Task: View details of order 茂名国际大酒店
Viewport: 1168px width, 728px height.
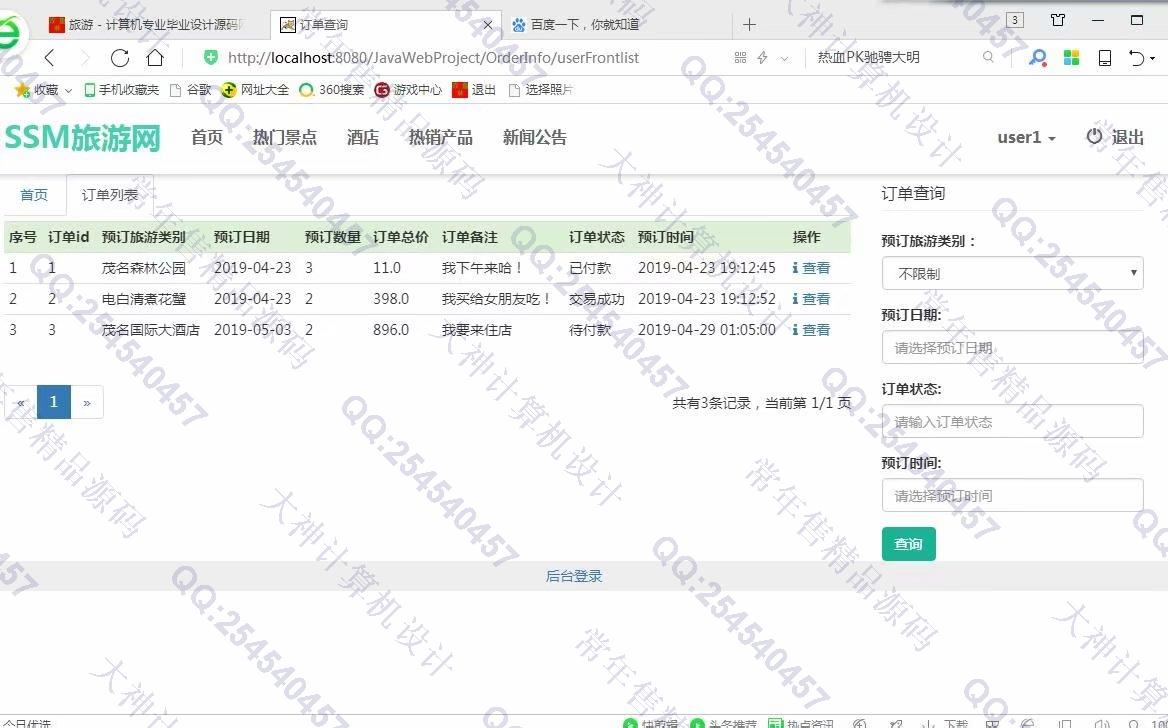Action: click(811, 329)
